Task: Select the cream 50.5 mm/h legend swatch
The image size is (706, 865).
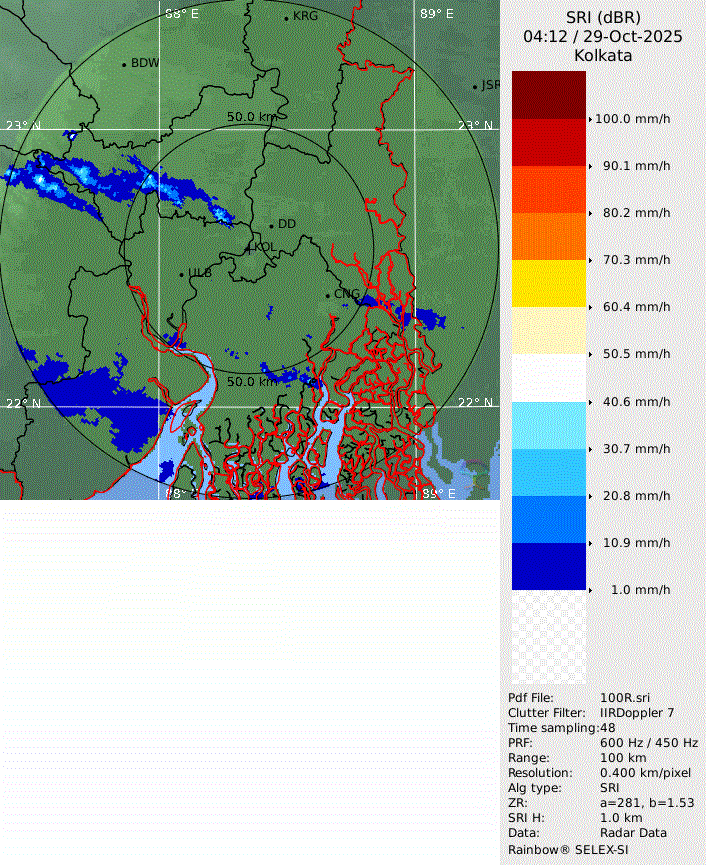Action: click(548, 331)
